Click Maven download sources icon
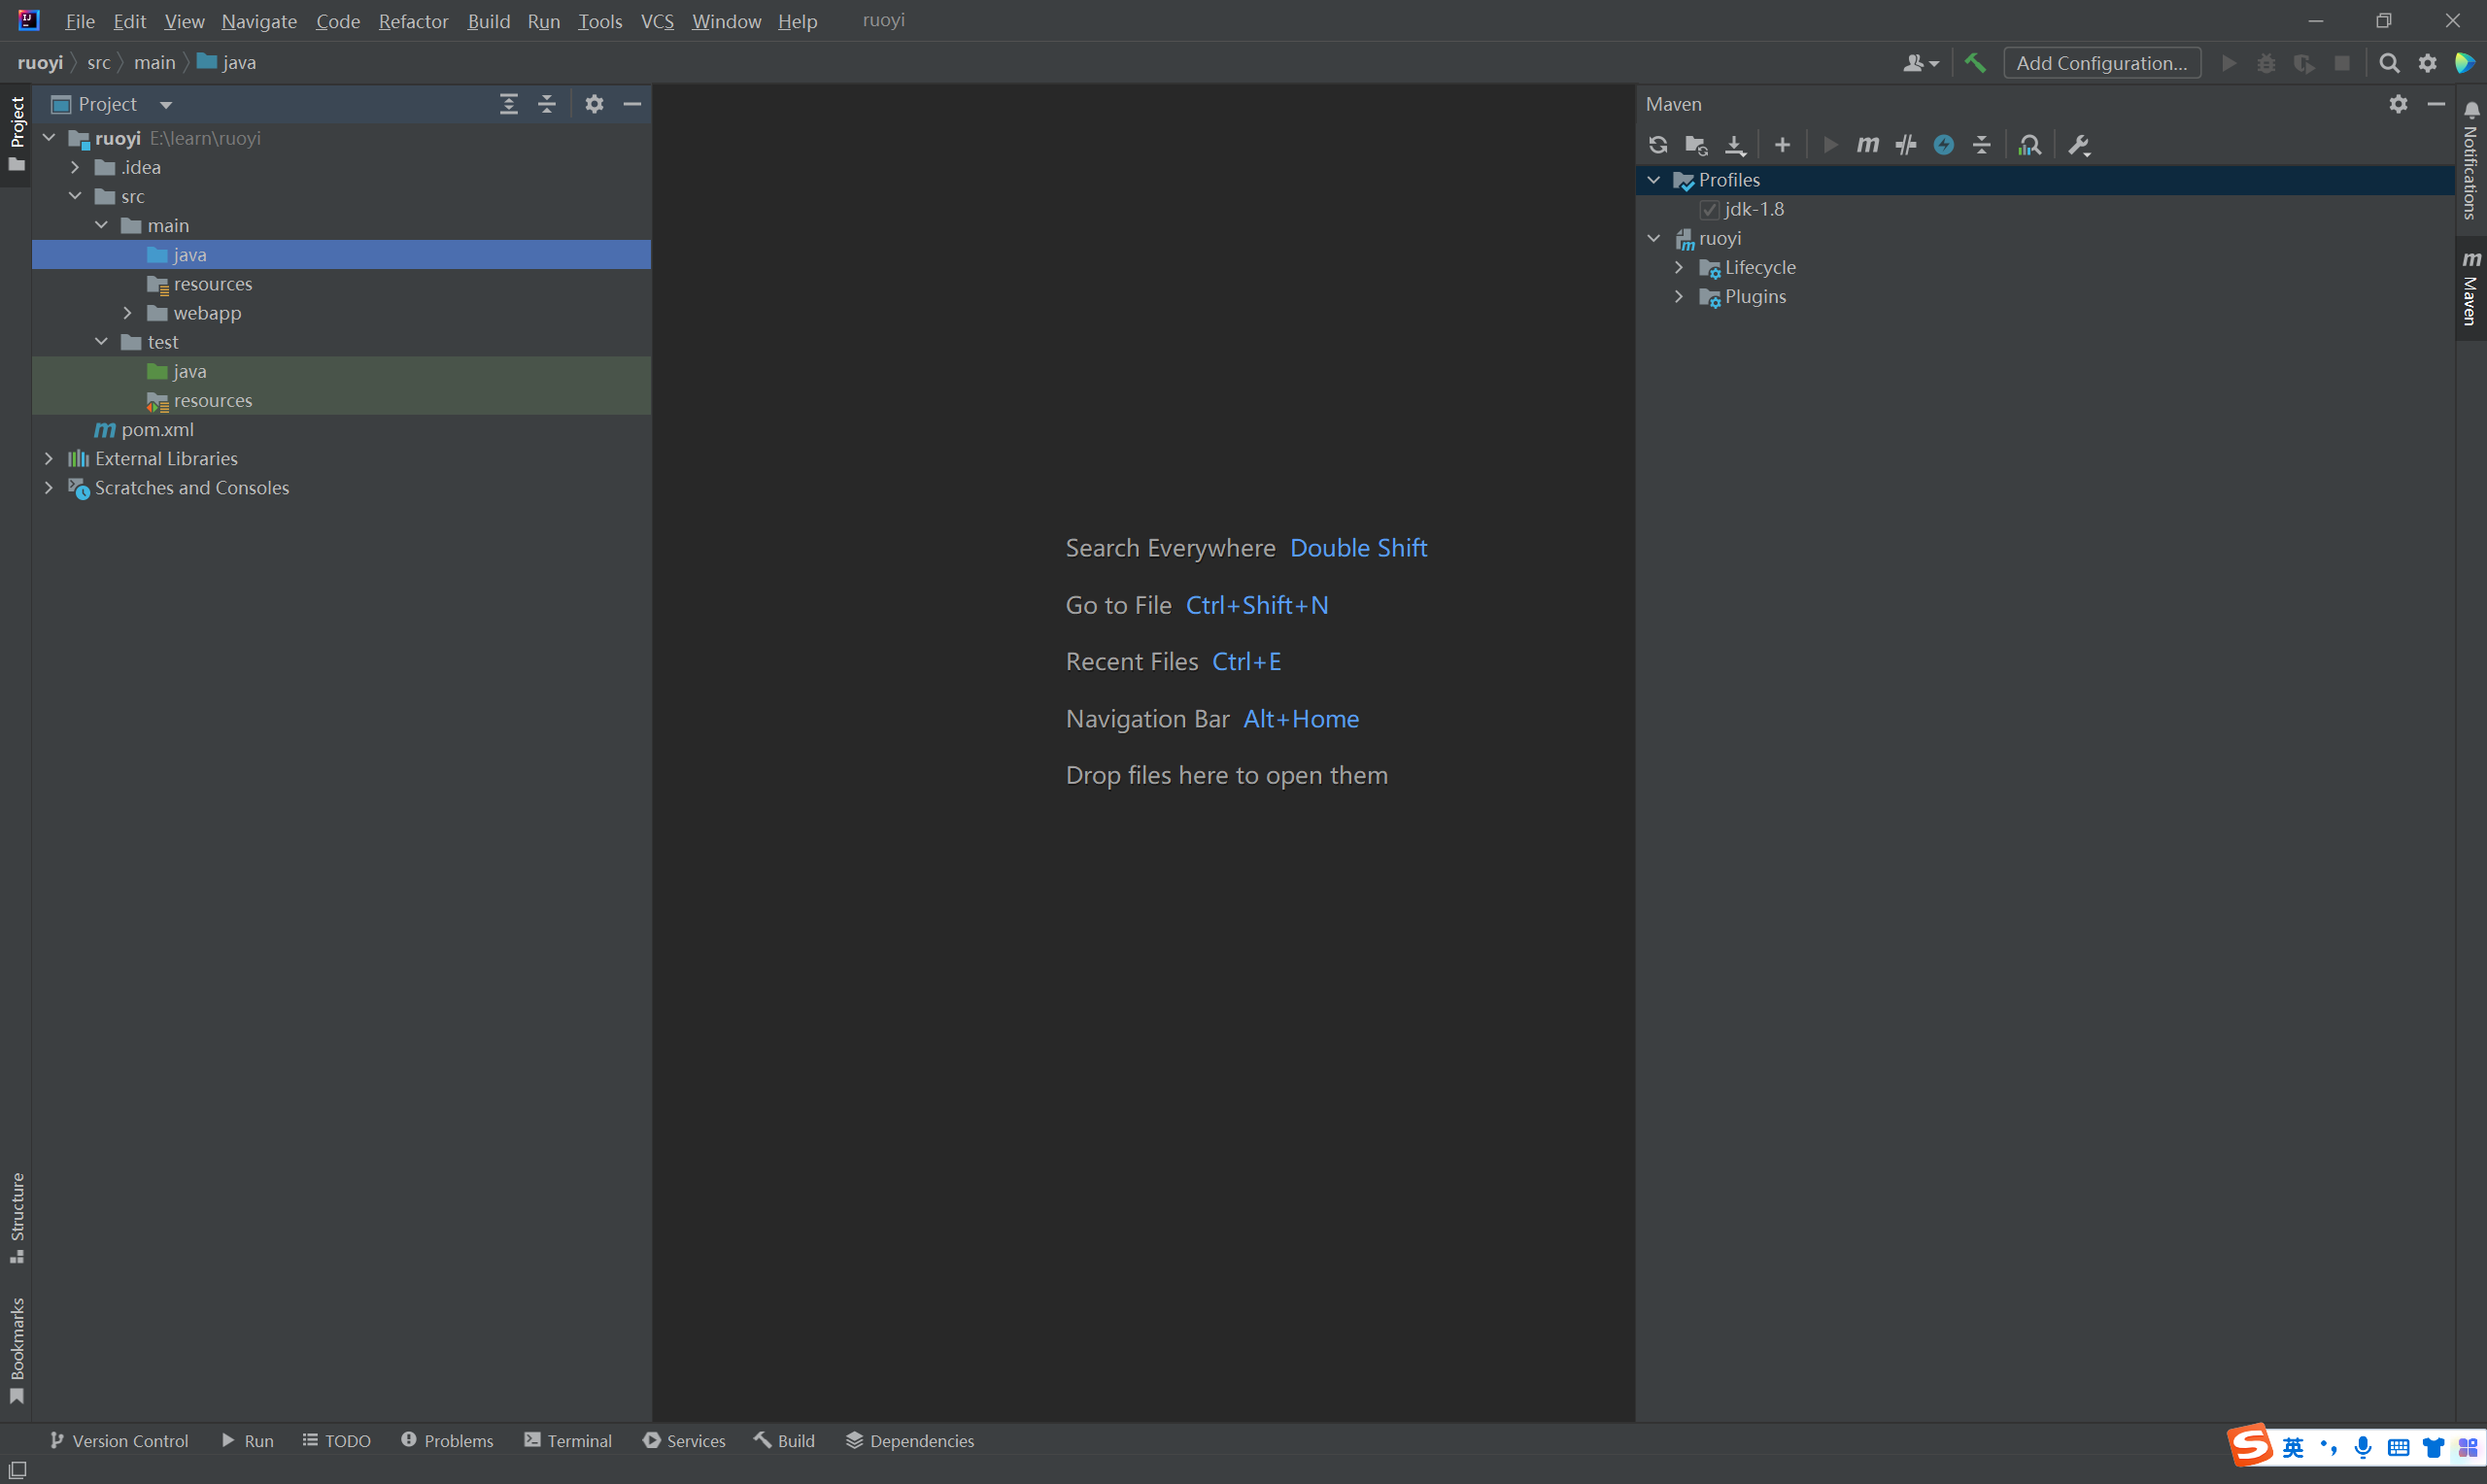 tap(1735, 145)
